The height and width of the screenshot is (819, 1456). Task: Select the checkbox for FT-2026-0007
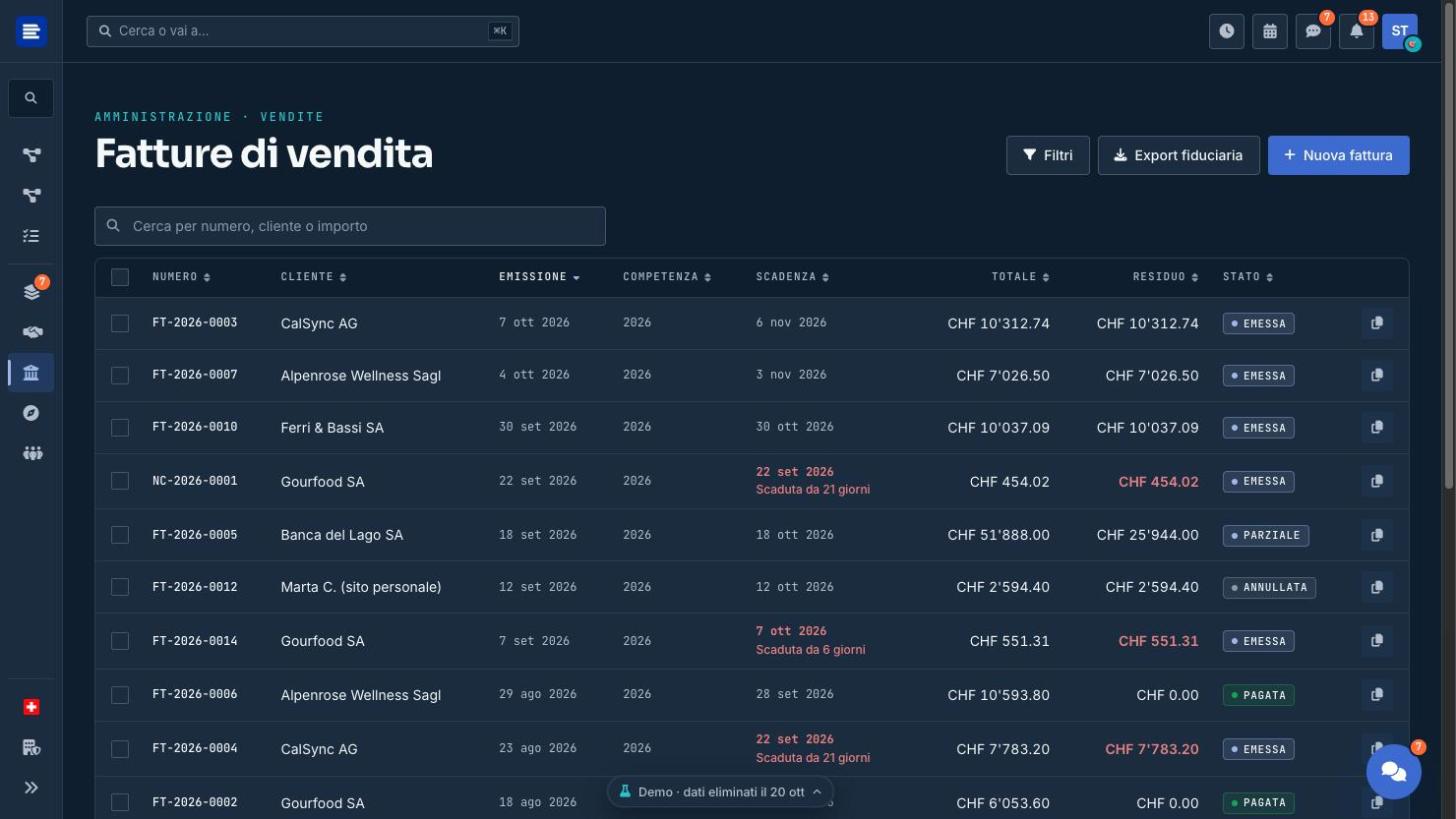coord(120,375)
